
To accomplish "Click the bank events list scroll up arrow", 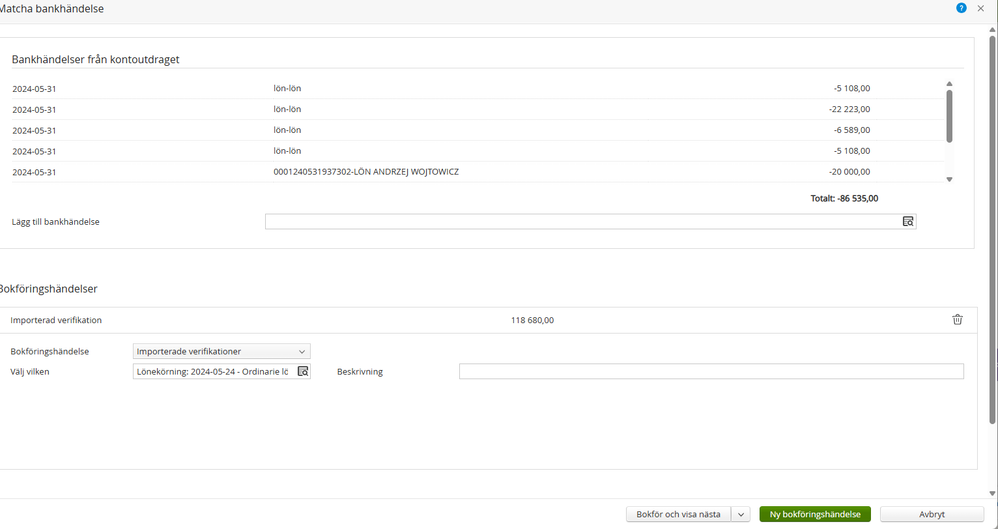I will 949,84.
